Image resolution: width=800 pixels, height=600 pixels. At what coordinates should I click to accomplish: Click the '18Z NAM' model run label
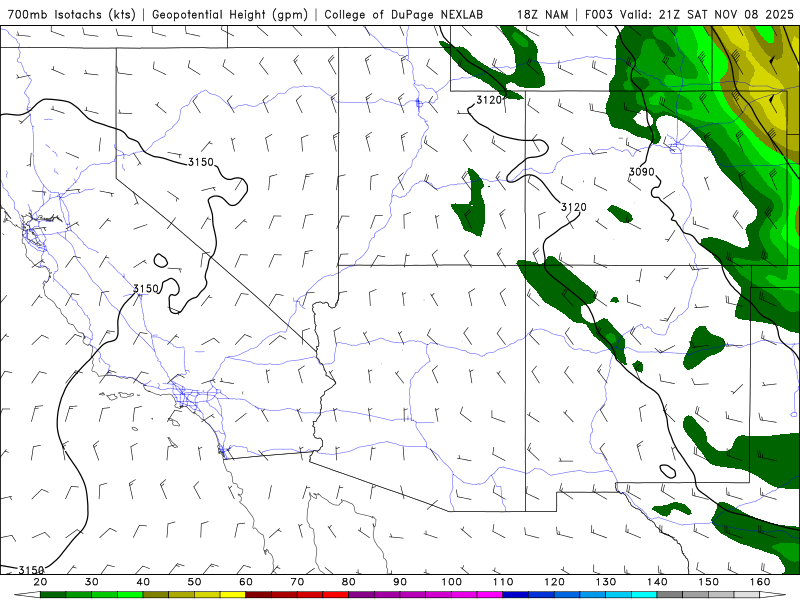pos(542,14)
